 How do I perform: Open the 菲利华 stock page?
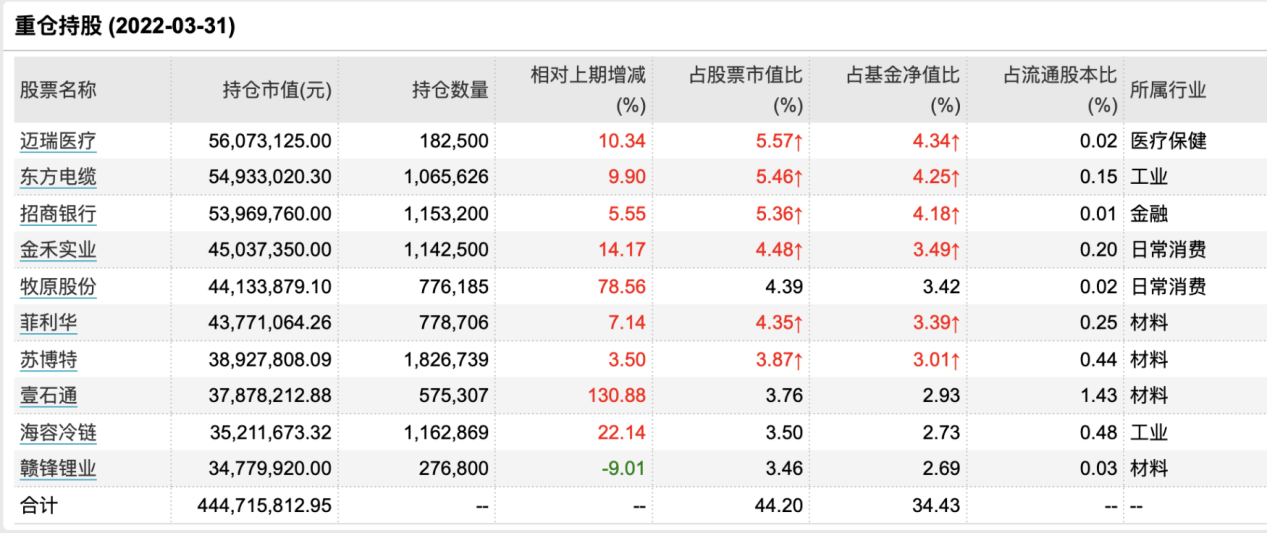49,323
